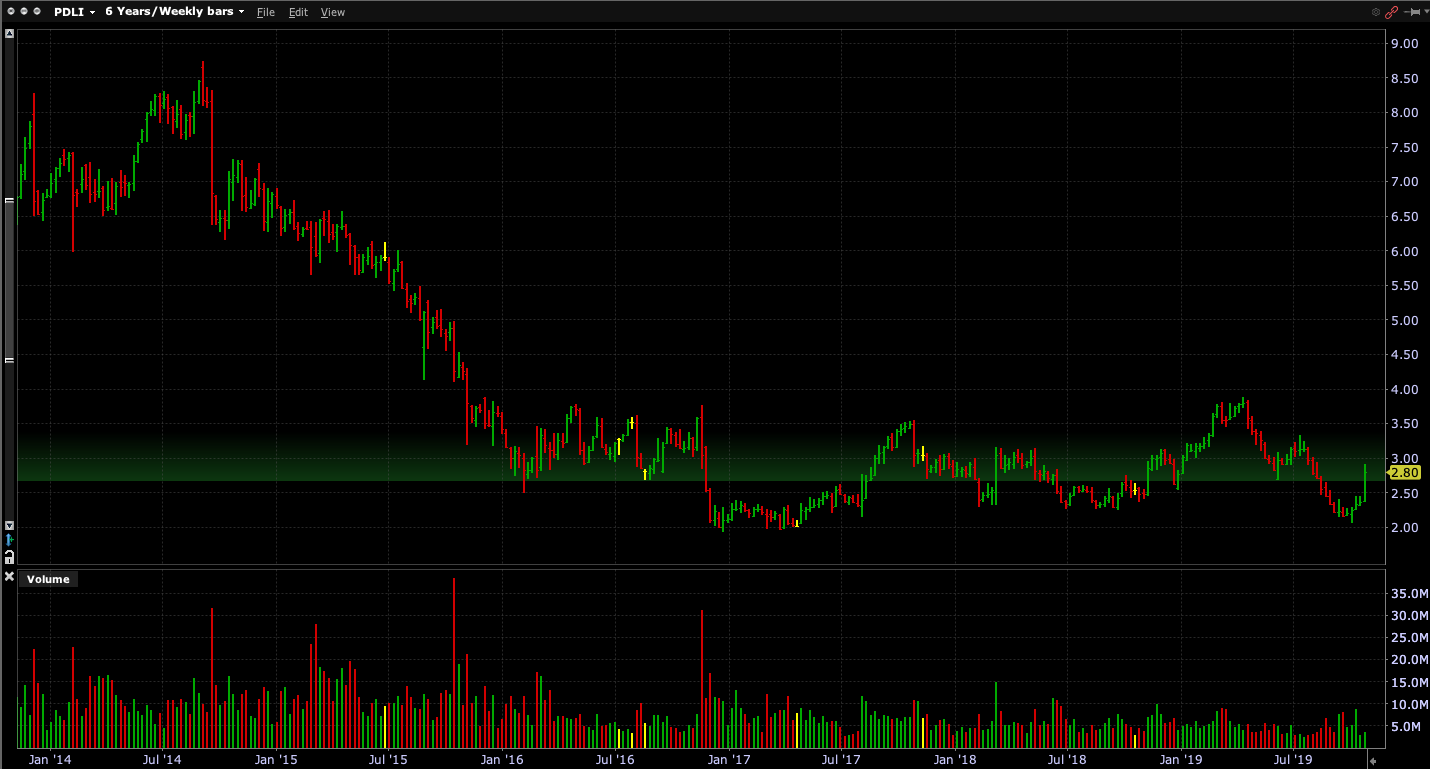This screenshot has height=769, width=1430.
Task: Click the Jan '14 date axis label
Action: pos(49,759)
